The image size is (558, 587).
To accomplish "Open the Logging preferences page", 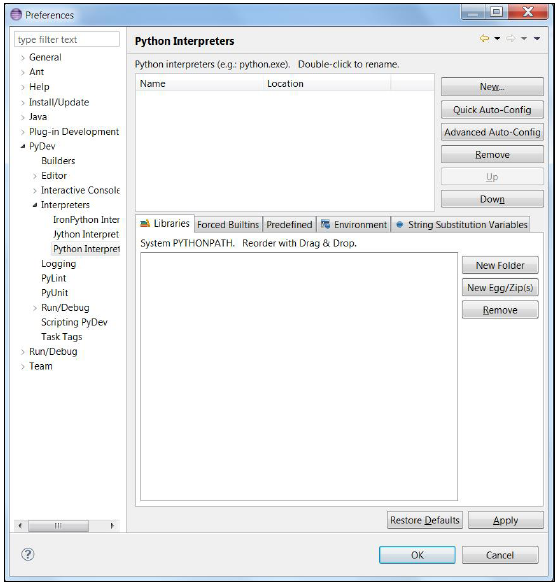I will point(58,264).
